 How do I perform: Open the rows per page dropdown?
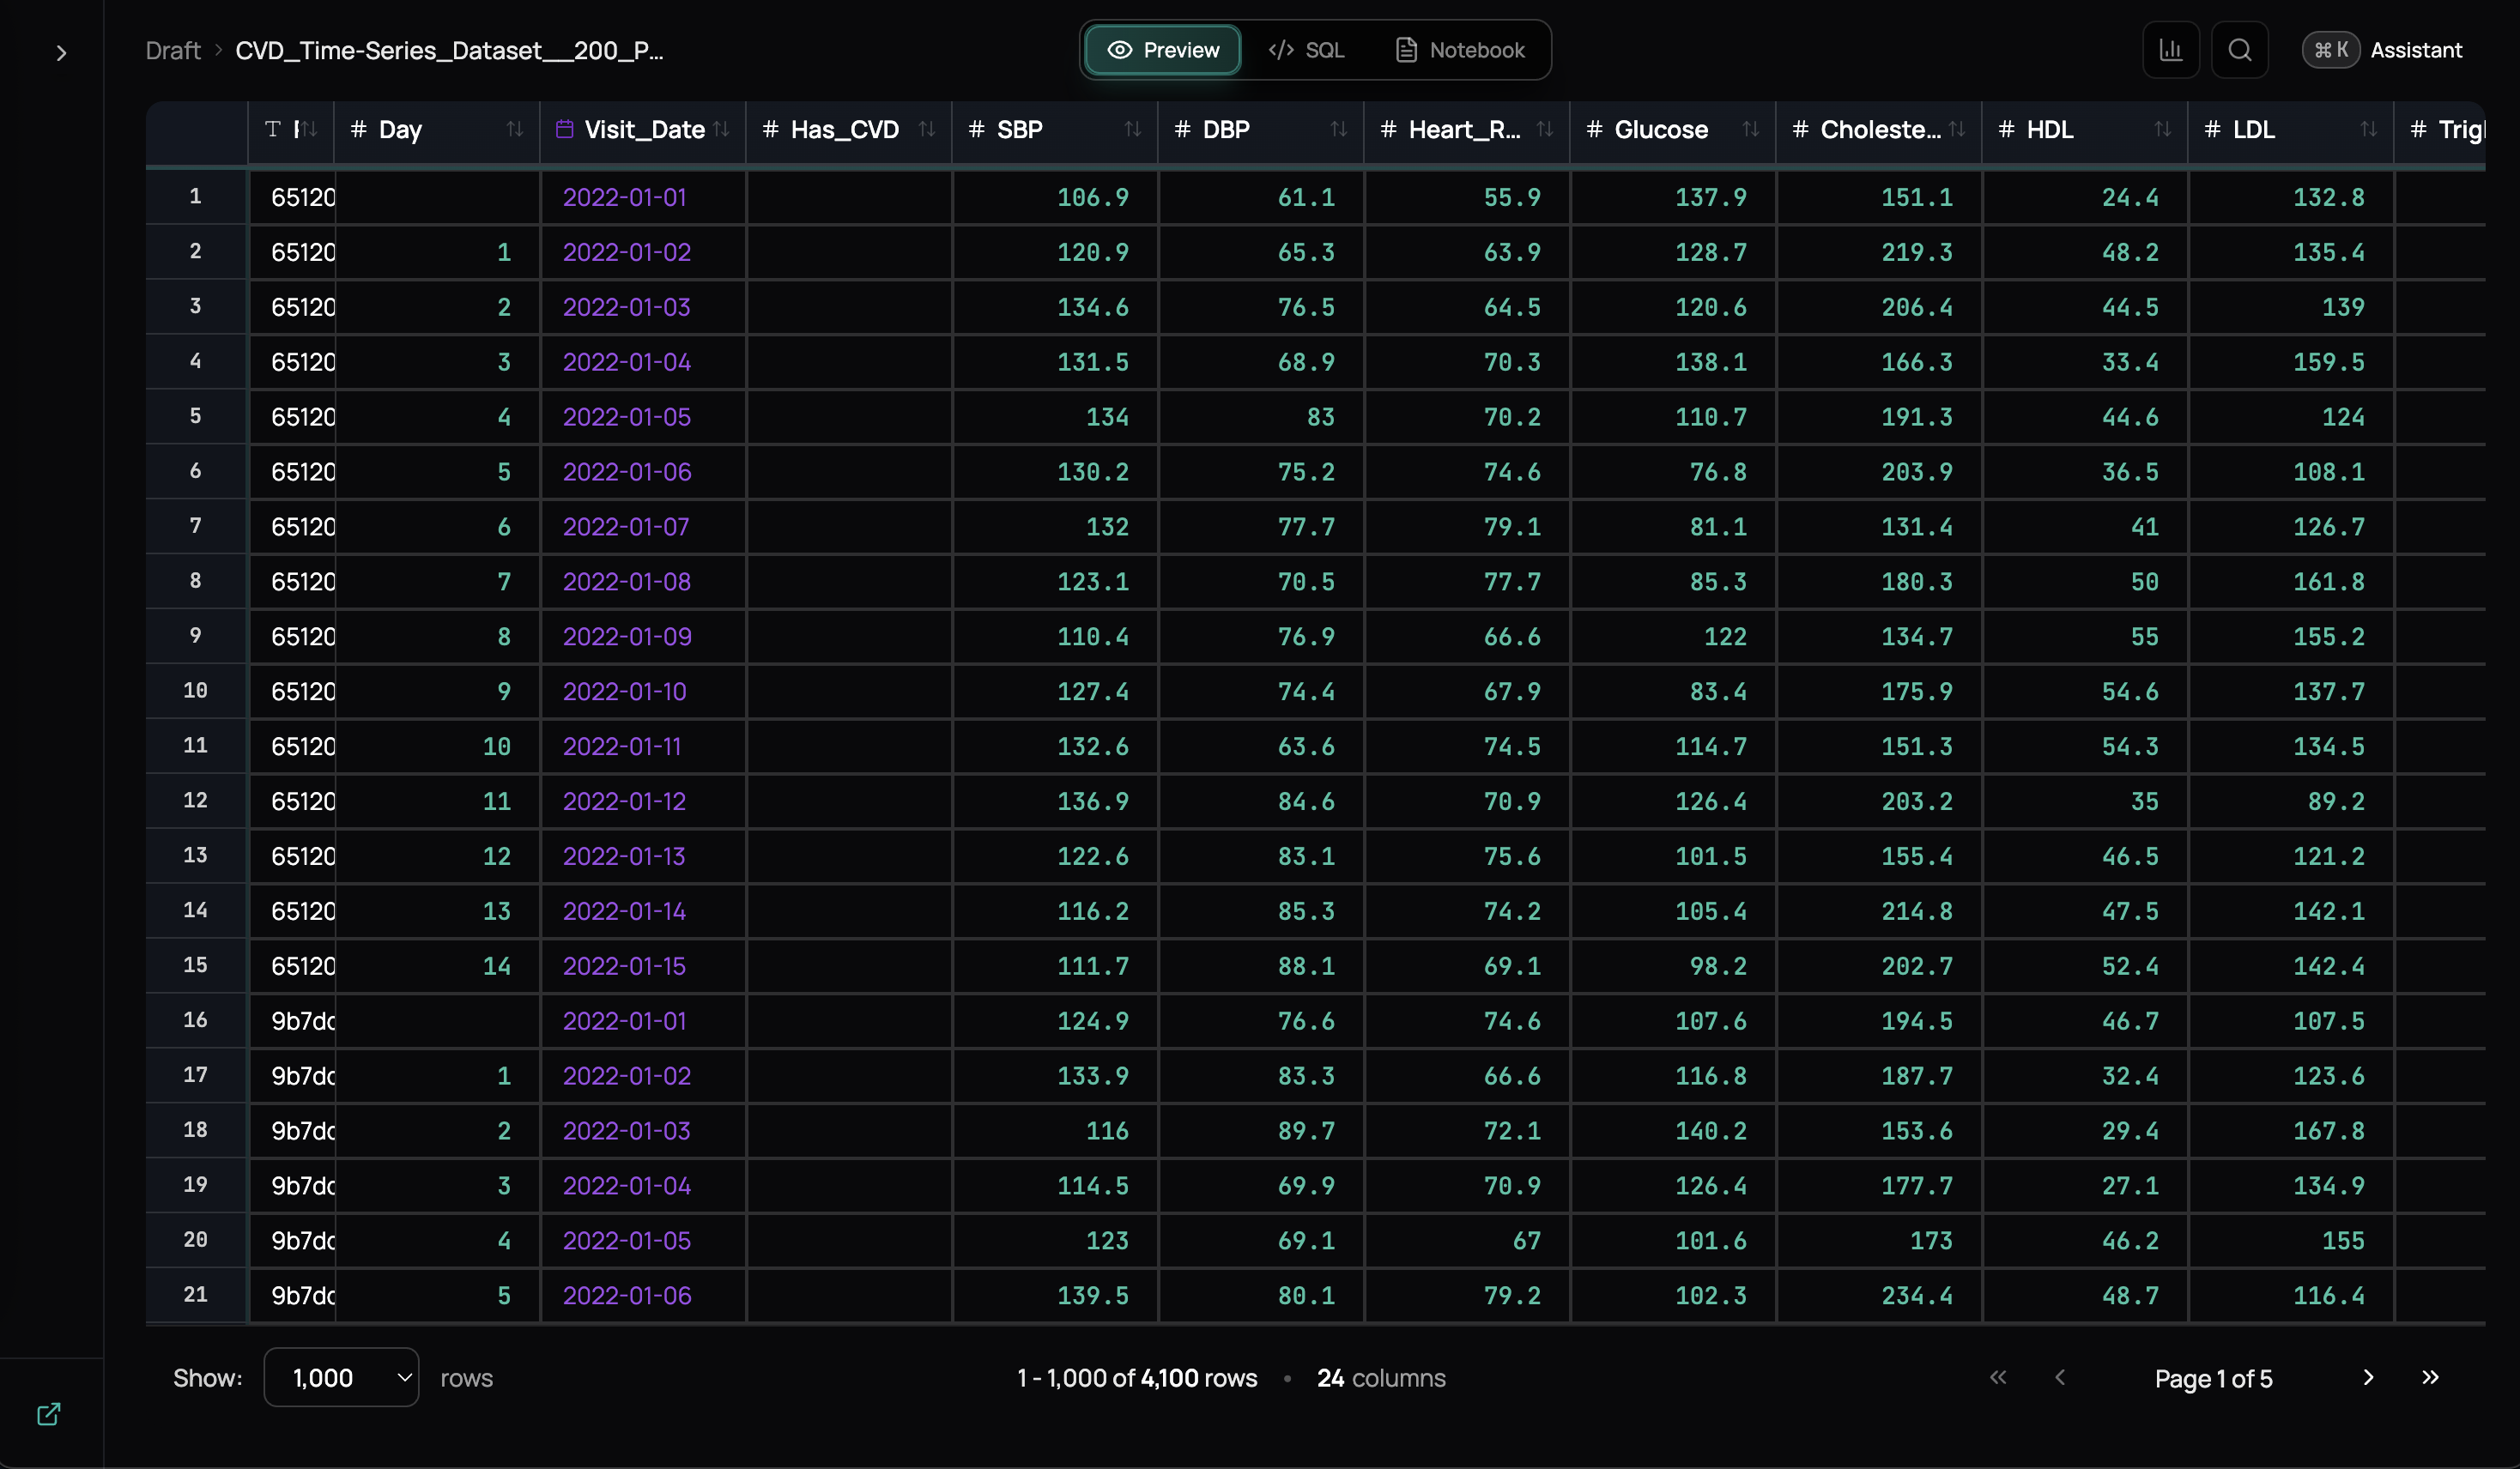pyautogui.click(x=341, y=1378)
